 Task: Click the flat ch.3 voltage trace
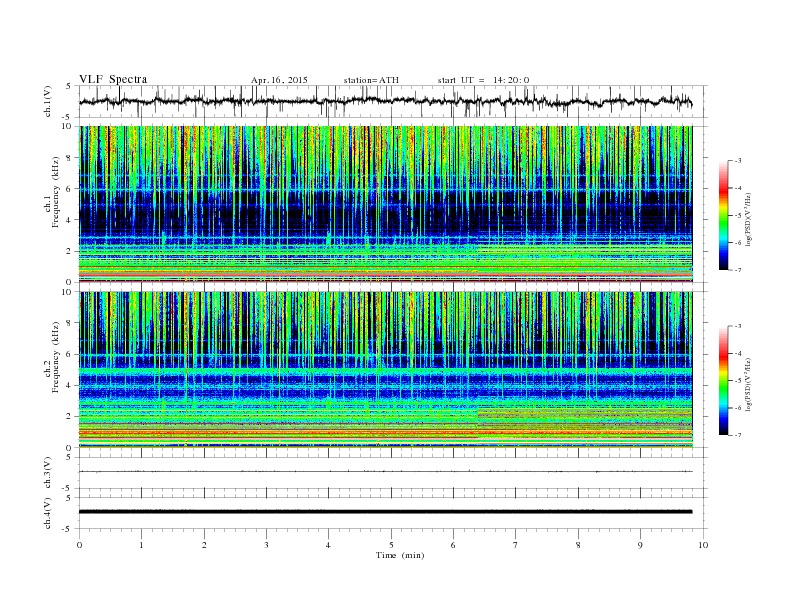385,471
